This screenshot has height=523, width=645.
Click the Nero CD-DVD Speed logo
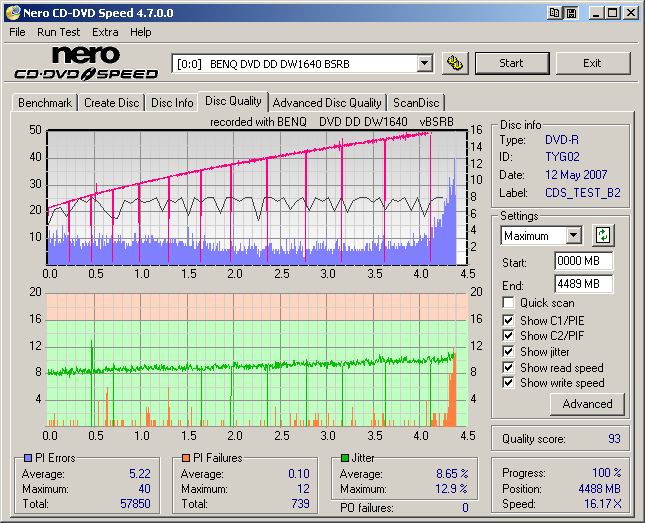(86, 63)
